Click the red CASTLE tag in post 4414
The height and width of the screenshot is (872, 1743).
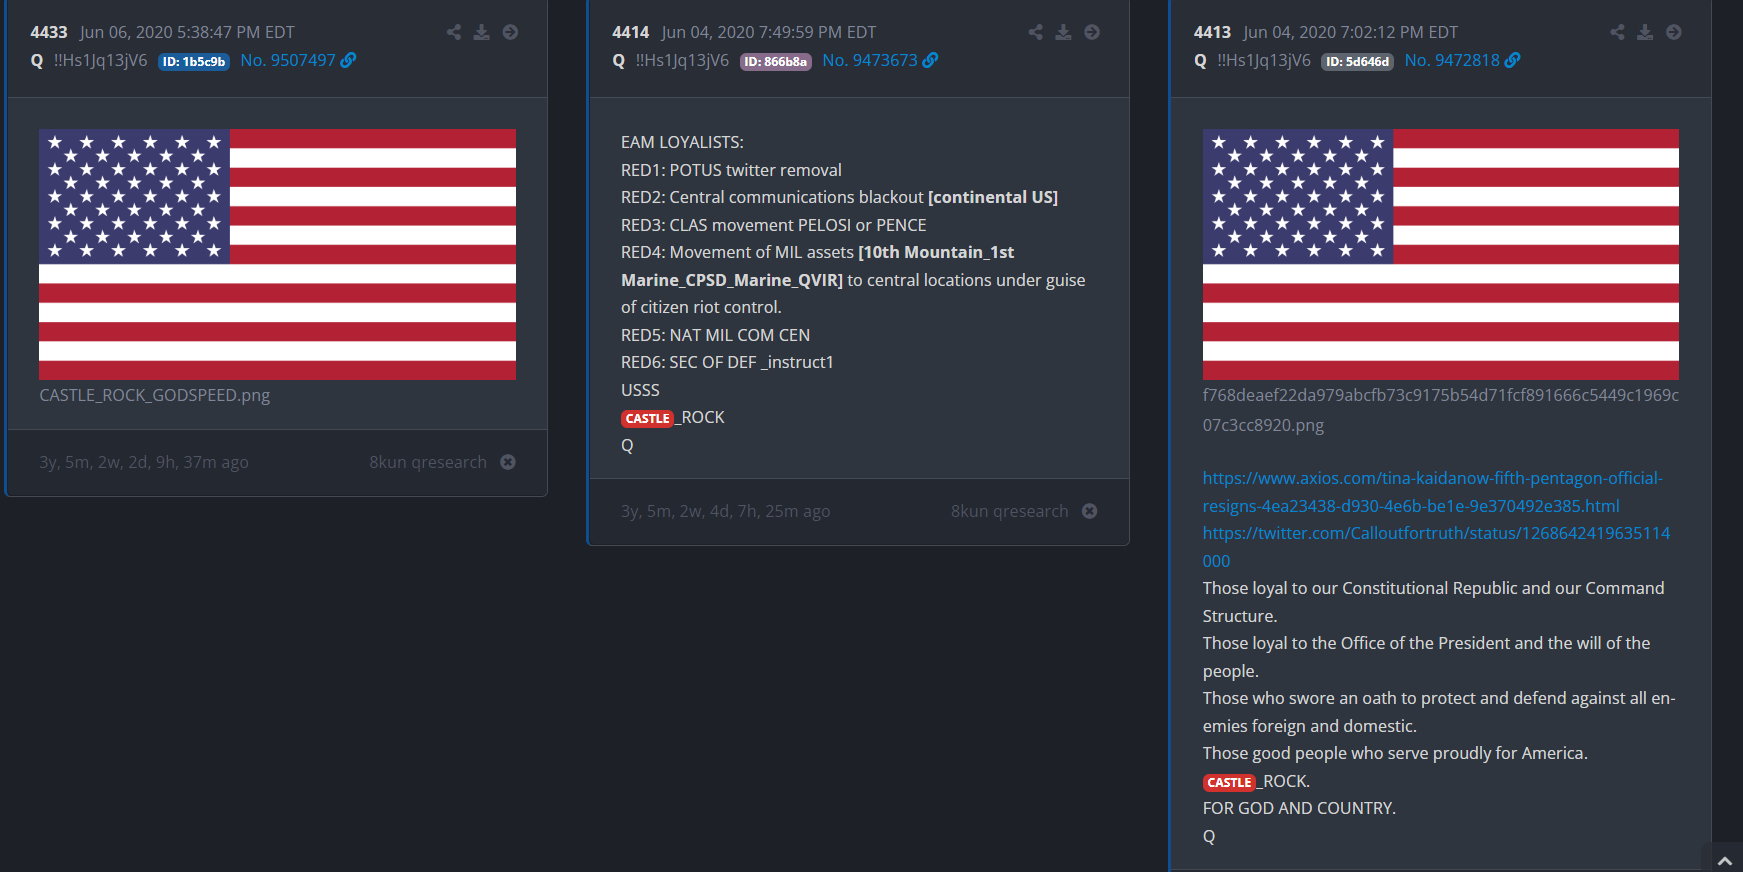648,418
